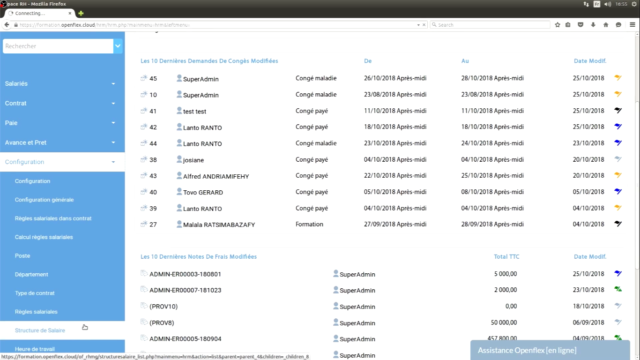Click black status flag for request 41
640x360 pixels.
pyautogui.click(x=618, y=110)
